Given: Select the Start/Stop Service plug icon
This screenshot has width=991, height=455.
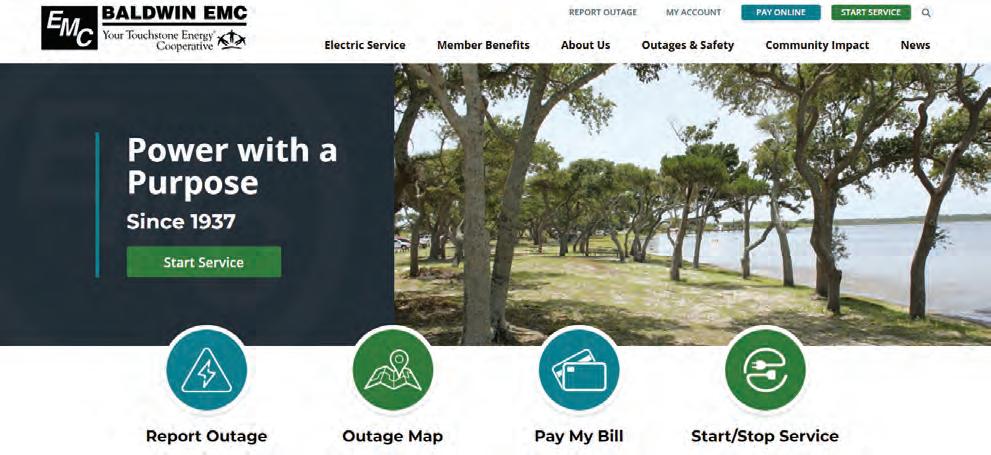Looking at the screenshot, I should [765, 370].
